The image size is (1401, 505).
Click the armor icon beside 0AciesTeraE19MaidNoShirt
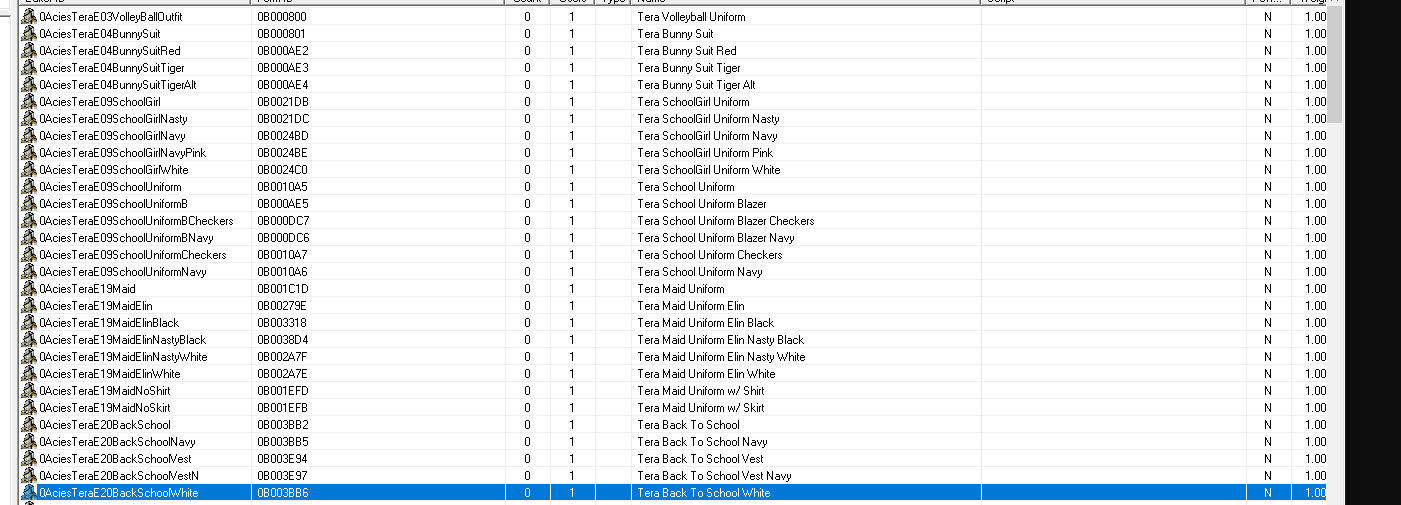pyautogui.click(x=28, y=391)
